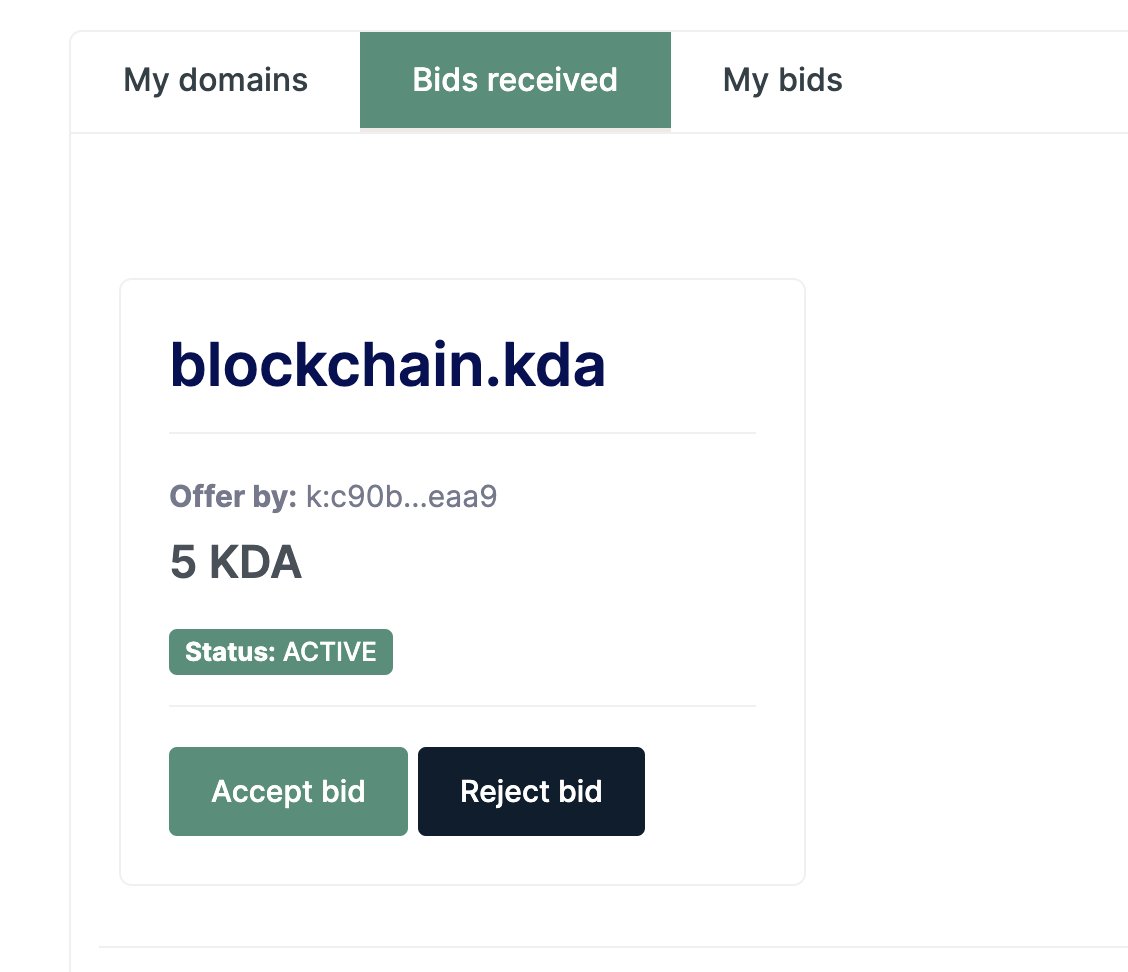Select the bidder address k:c90b...eaa9

[401, 497]
